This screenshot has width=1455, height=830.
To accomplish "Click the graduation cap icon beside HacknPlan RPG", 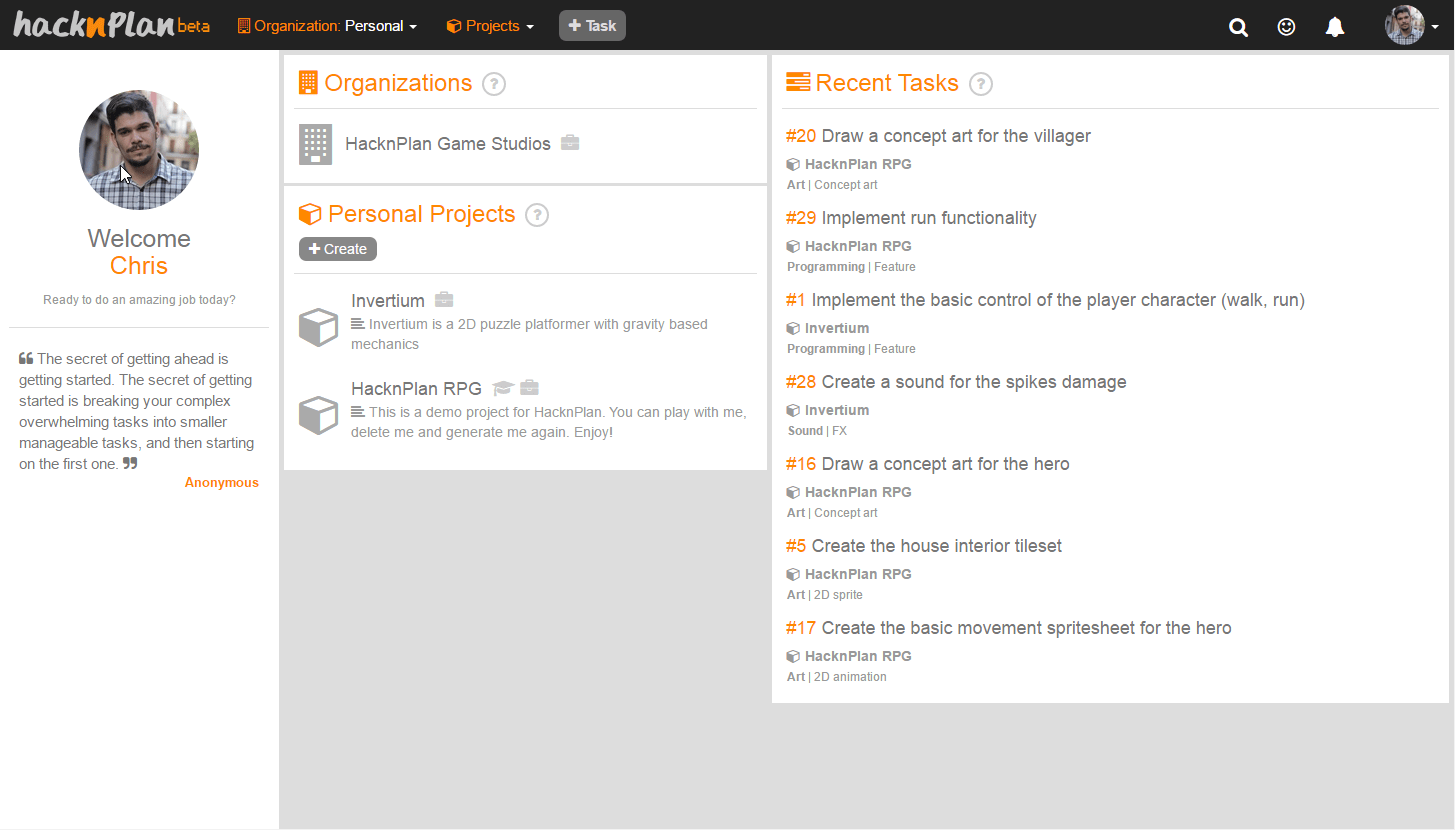I will coord(502,388).
